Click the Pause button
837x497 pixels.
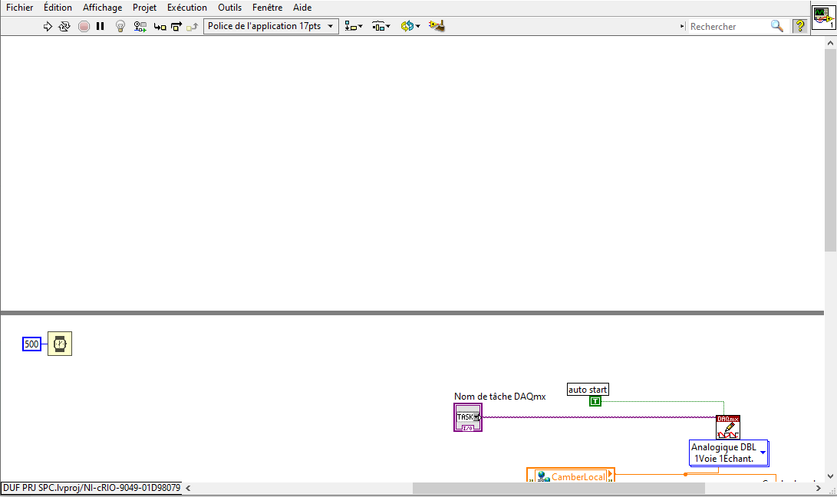coord(100,26)
